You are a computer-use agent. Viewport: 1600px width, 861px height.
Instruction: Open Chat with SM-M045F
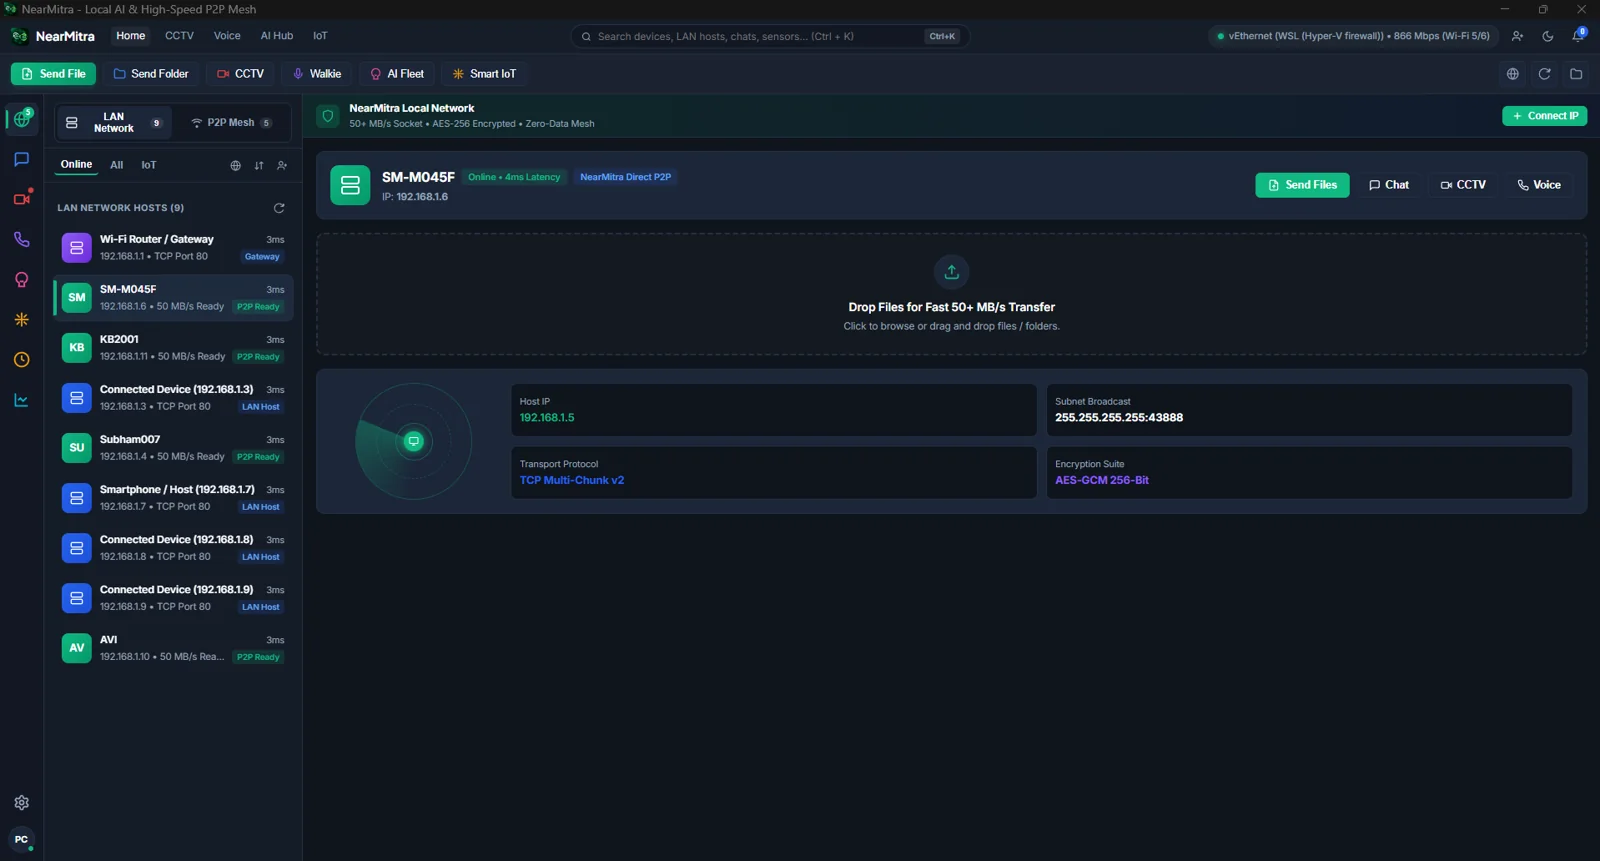coord(1389,185)
